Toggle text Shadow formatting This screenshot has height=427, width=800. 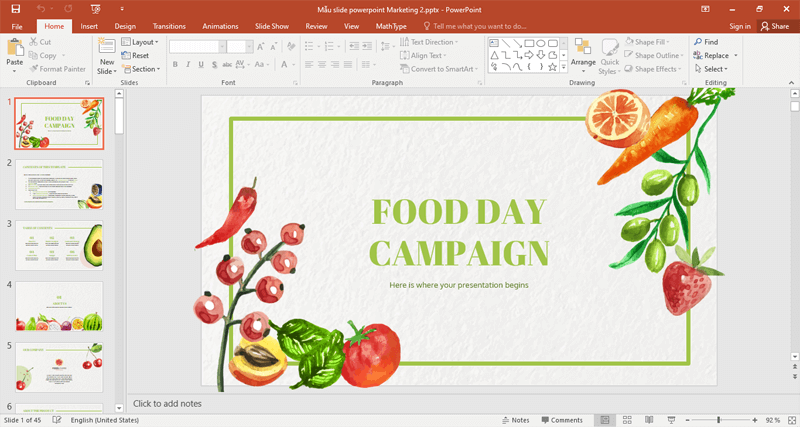214,64
